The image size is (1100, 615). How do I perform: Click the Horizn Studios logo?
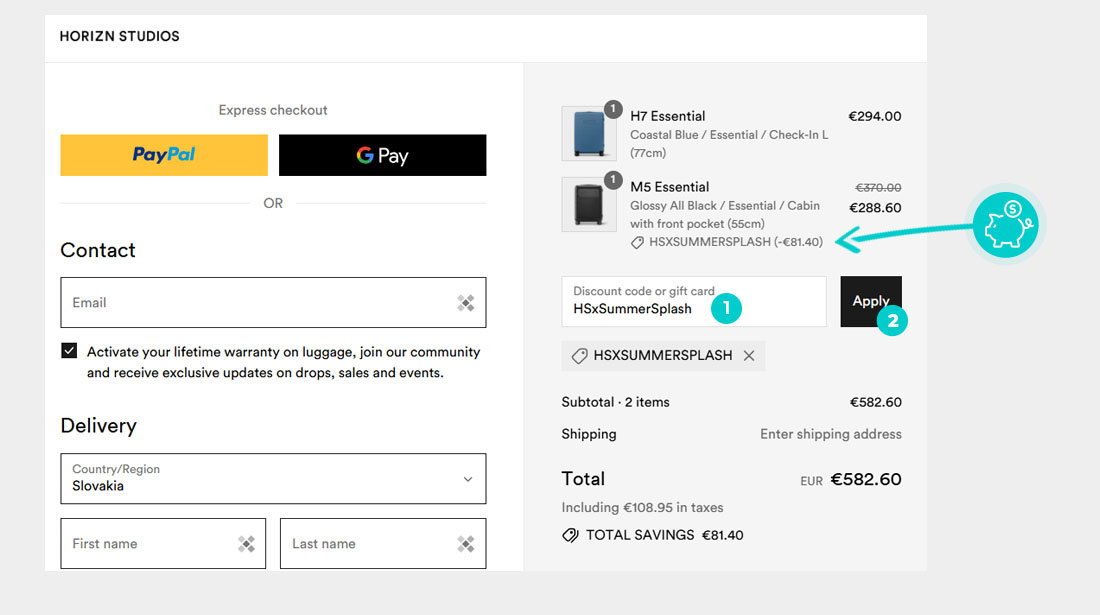click(x=119, y=37)
